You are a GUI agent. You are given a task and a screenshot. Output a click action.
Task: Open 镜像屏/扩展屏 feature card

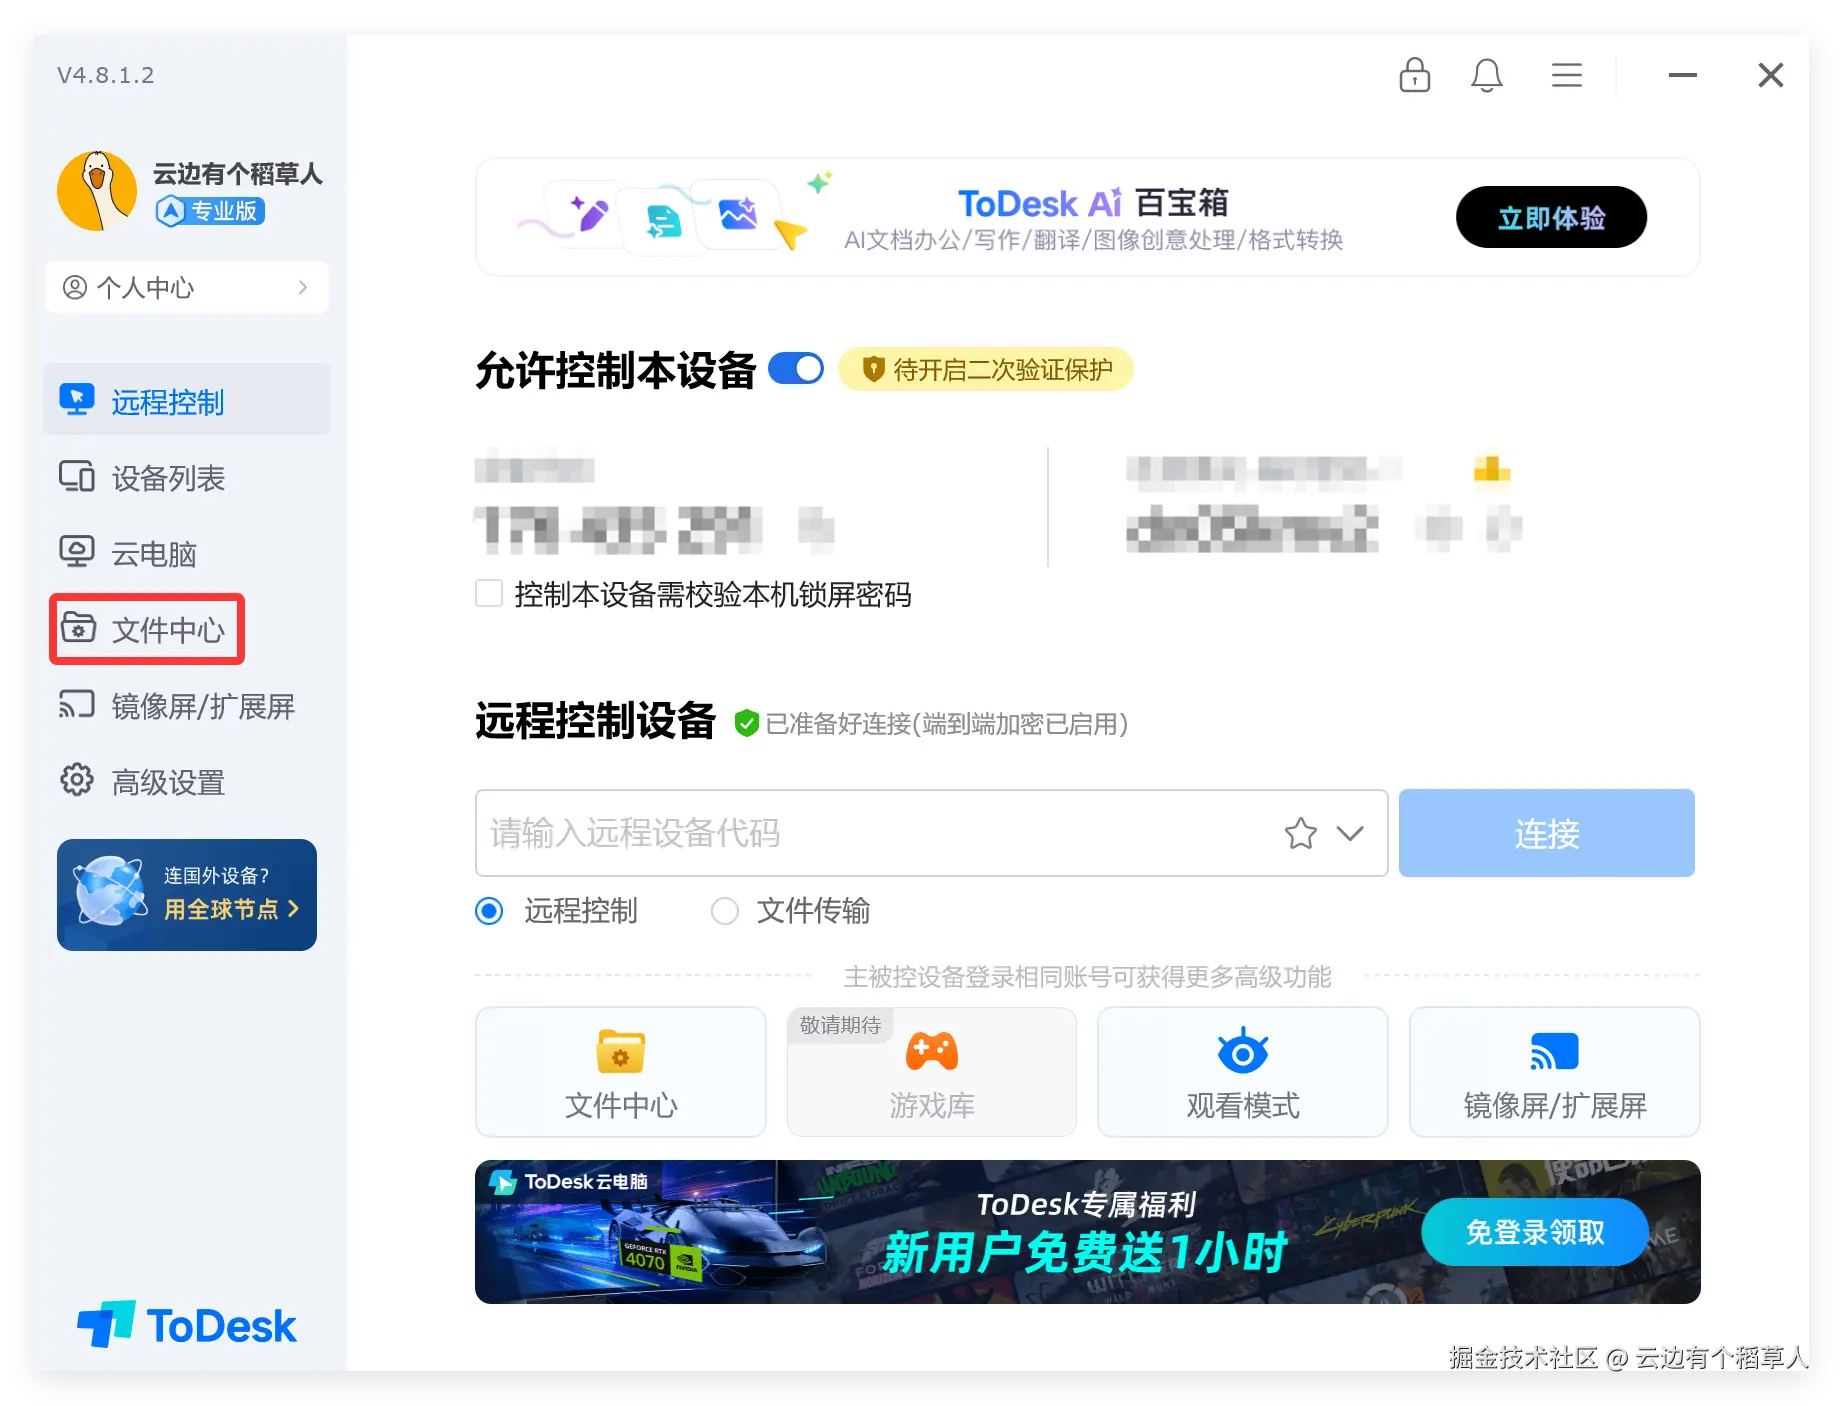[1555, 1072]
